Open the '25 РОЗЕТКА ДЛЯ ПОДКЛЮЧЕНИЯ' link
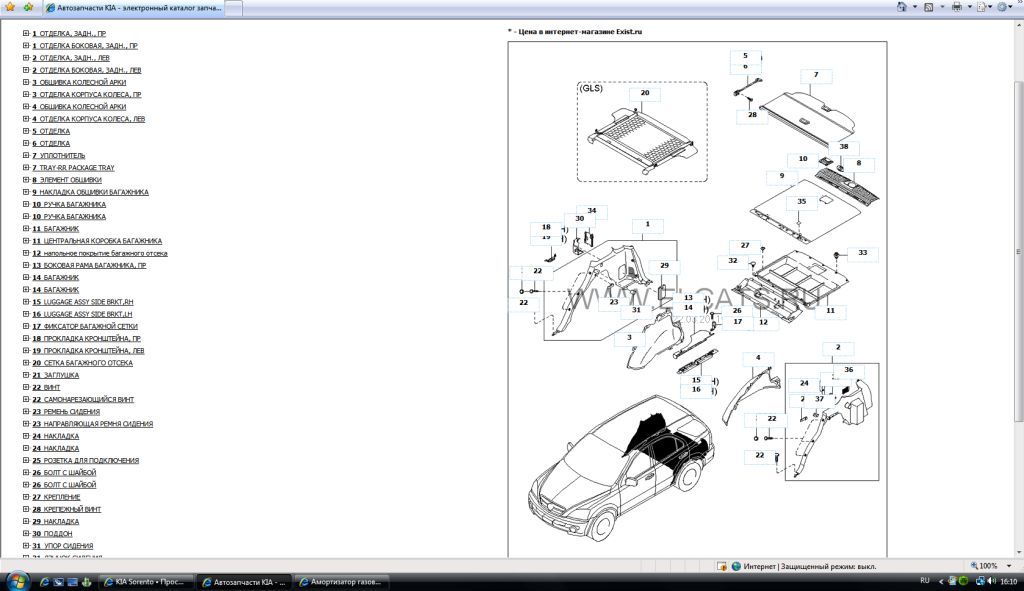This screenshot has width=1024, height=591. click(90, 460)
